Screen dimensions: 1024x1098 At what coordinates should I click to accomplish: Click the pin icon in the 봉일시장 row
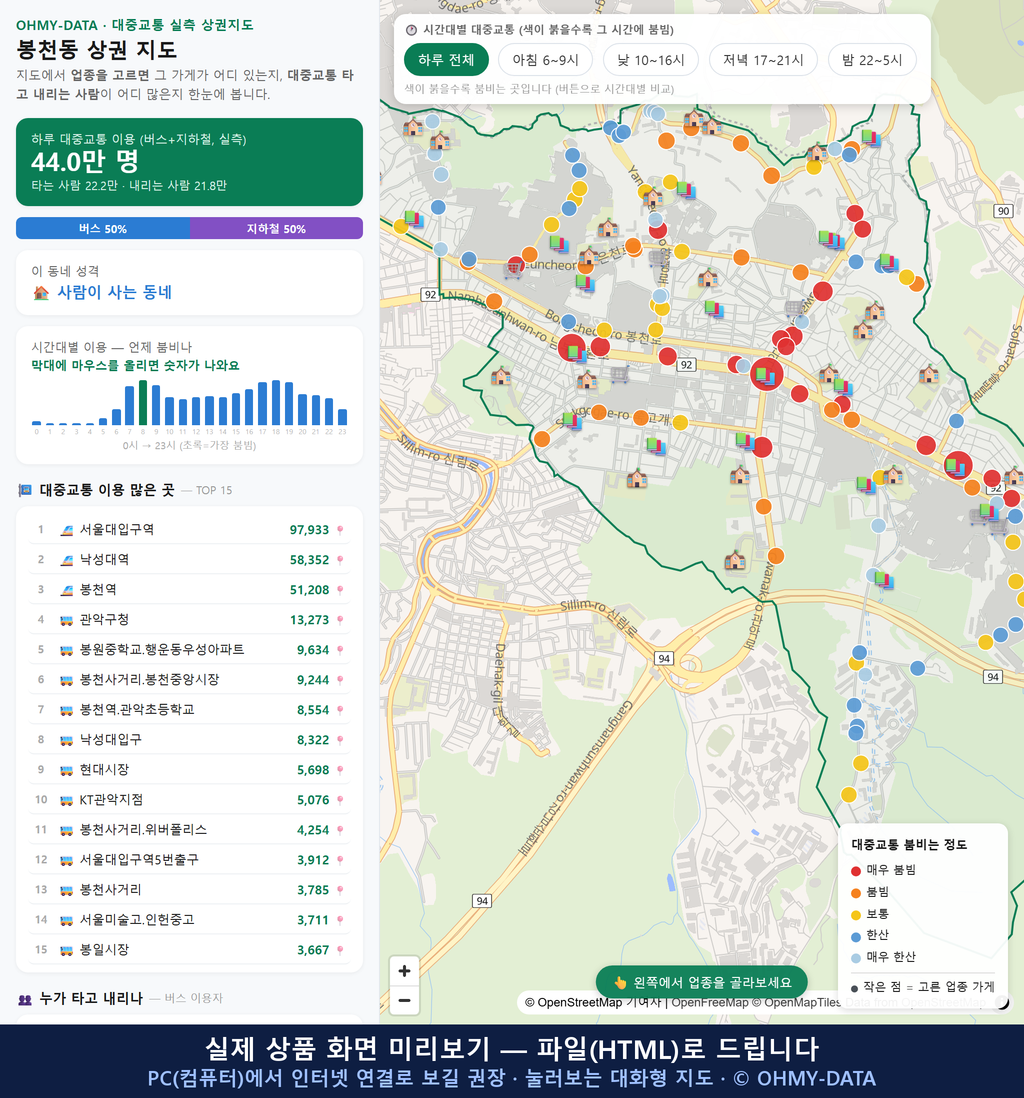[x=340, y=950]
